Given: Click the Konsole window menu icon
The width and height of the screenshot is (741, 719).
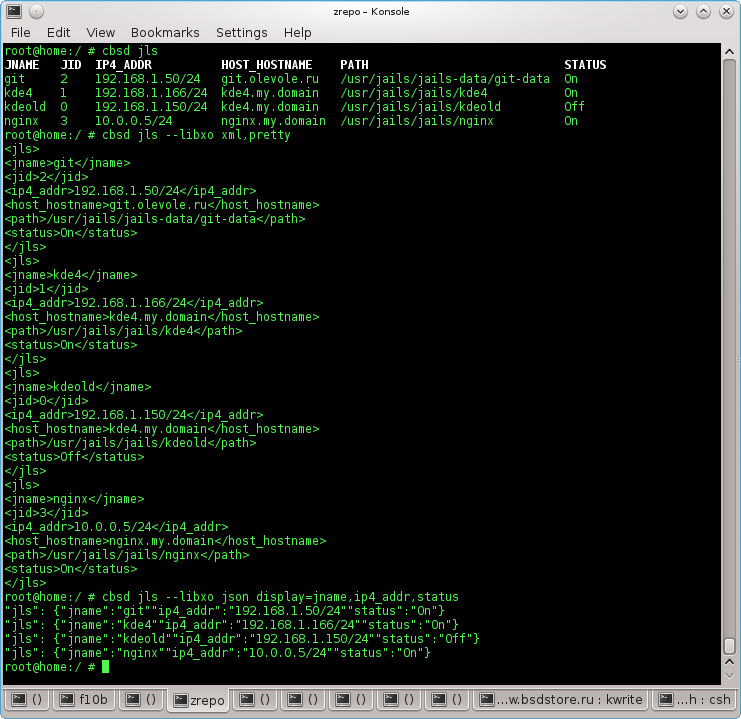Looking at the screenshot, I should (14, 11).
